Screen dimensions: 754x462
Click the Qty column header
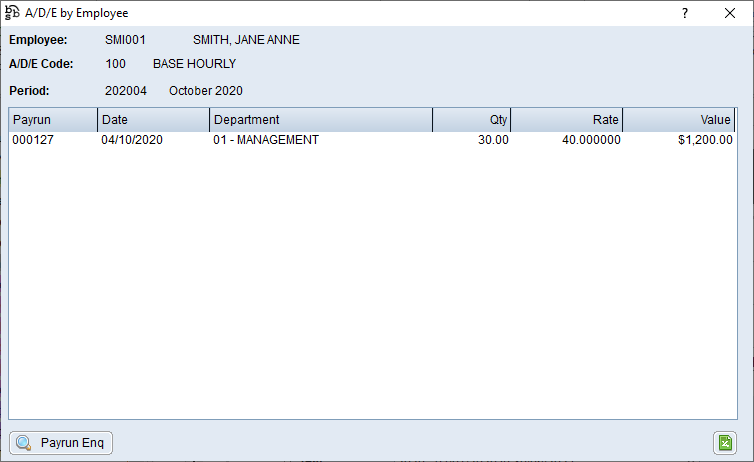[472, 120]
